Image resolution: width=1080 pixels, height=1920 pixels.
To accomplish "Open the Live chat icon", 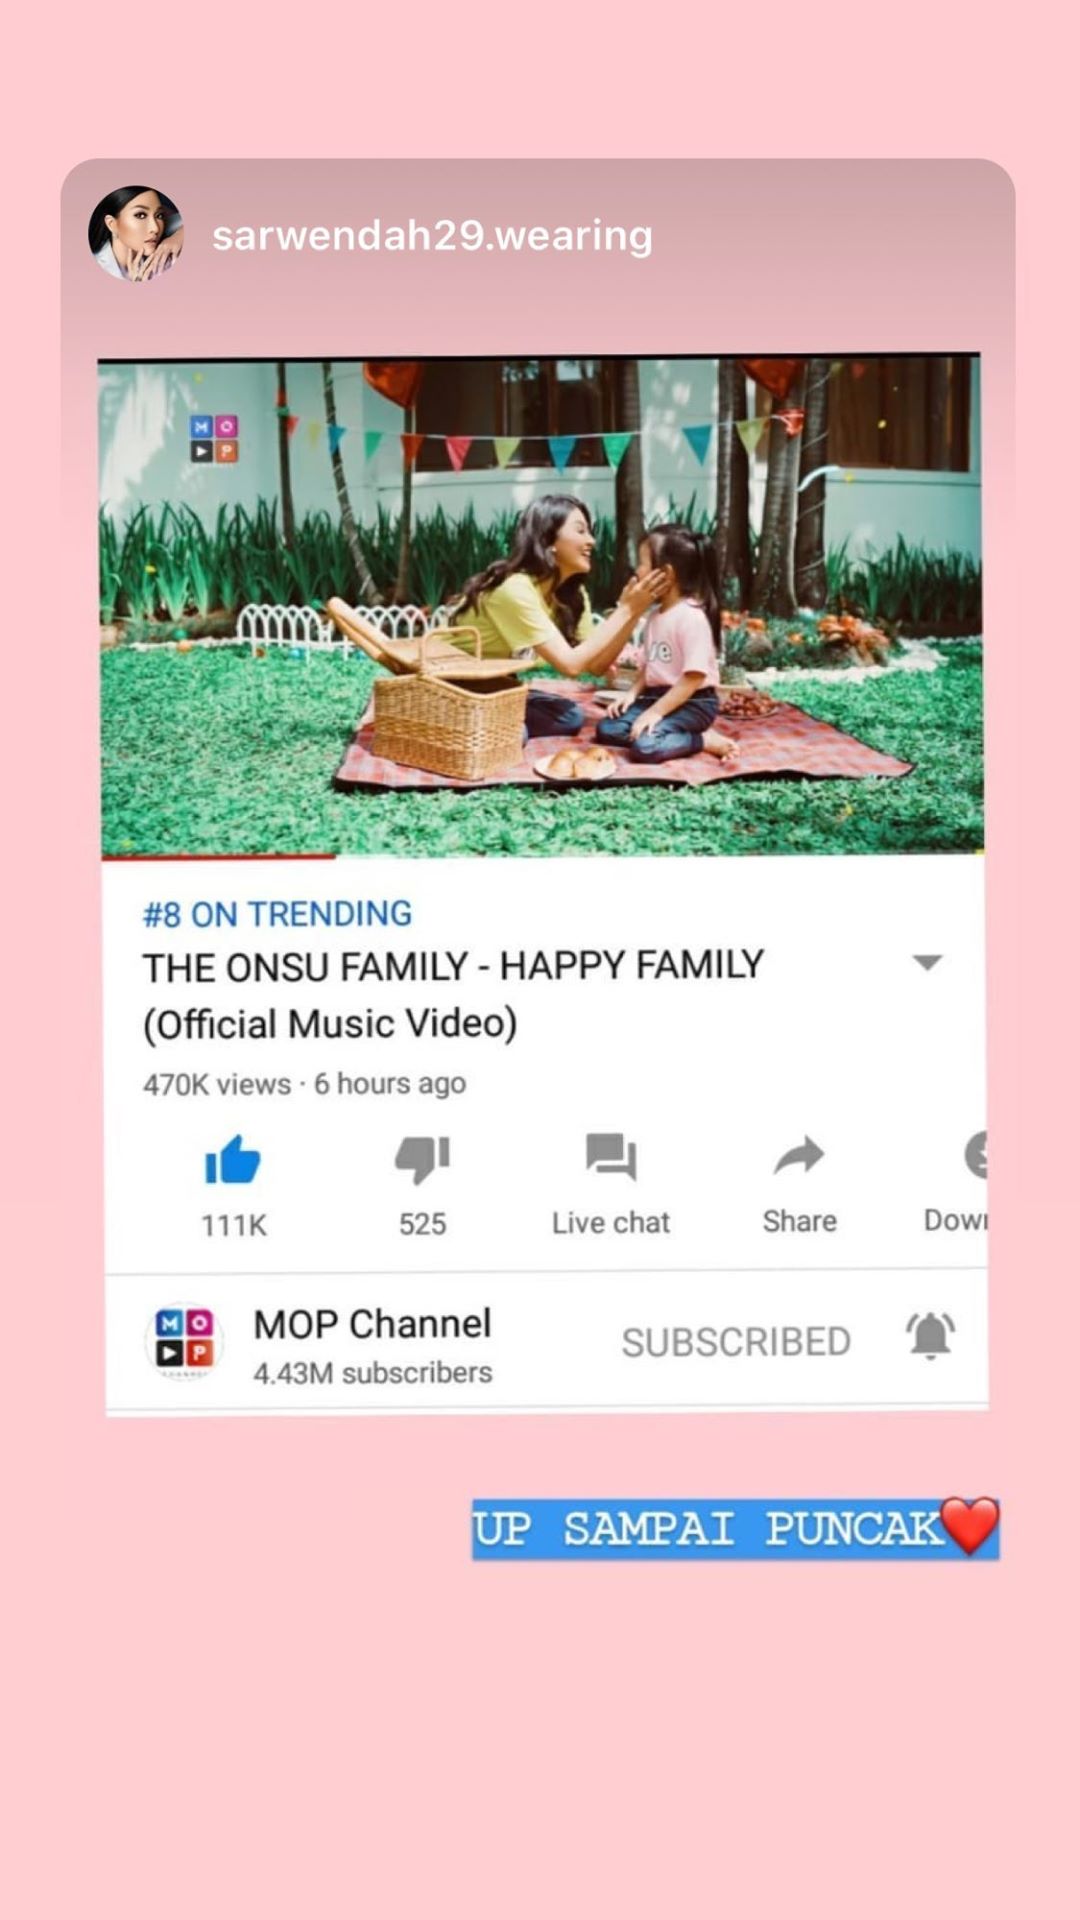I will [x=610, y=1157].
